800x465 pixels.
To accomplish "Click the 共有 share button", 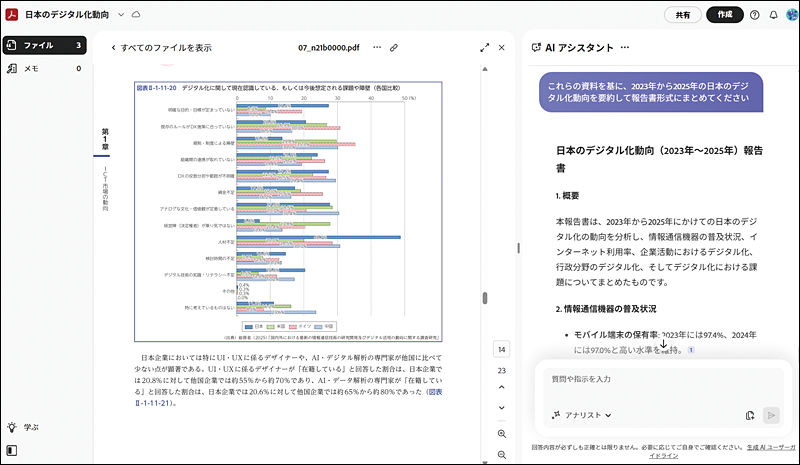I will (682, 15).
